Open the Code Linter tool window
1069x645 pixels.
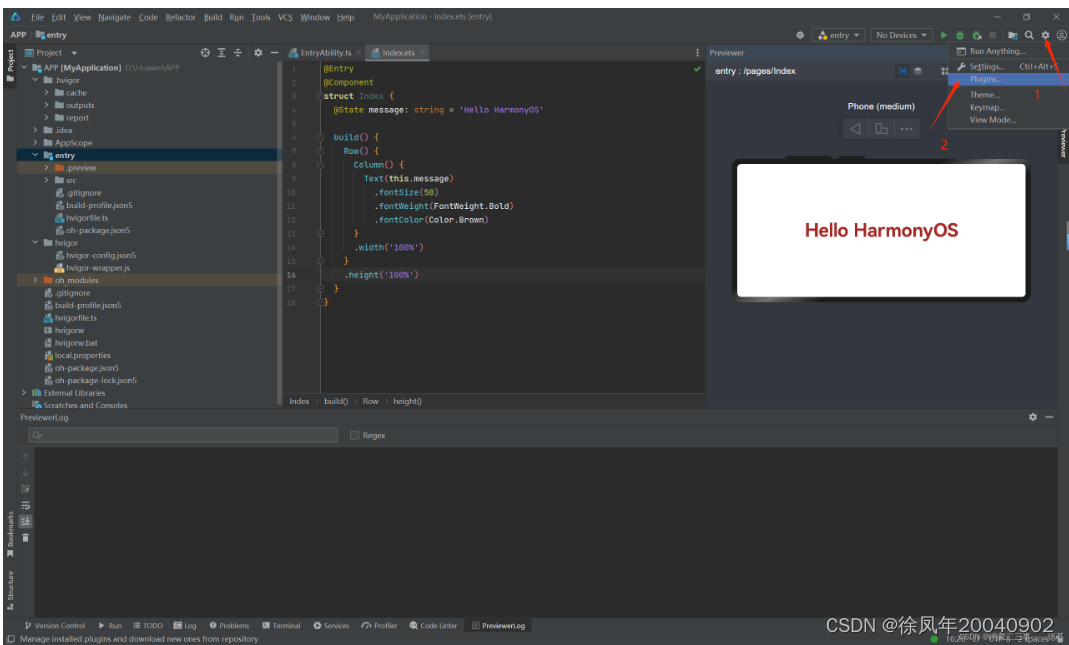click(x=434, y=625)
